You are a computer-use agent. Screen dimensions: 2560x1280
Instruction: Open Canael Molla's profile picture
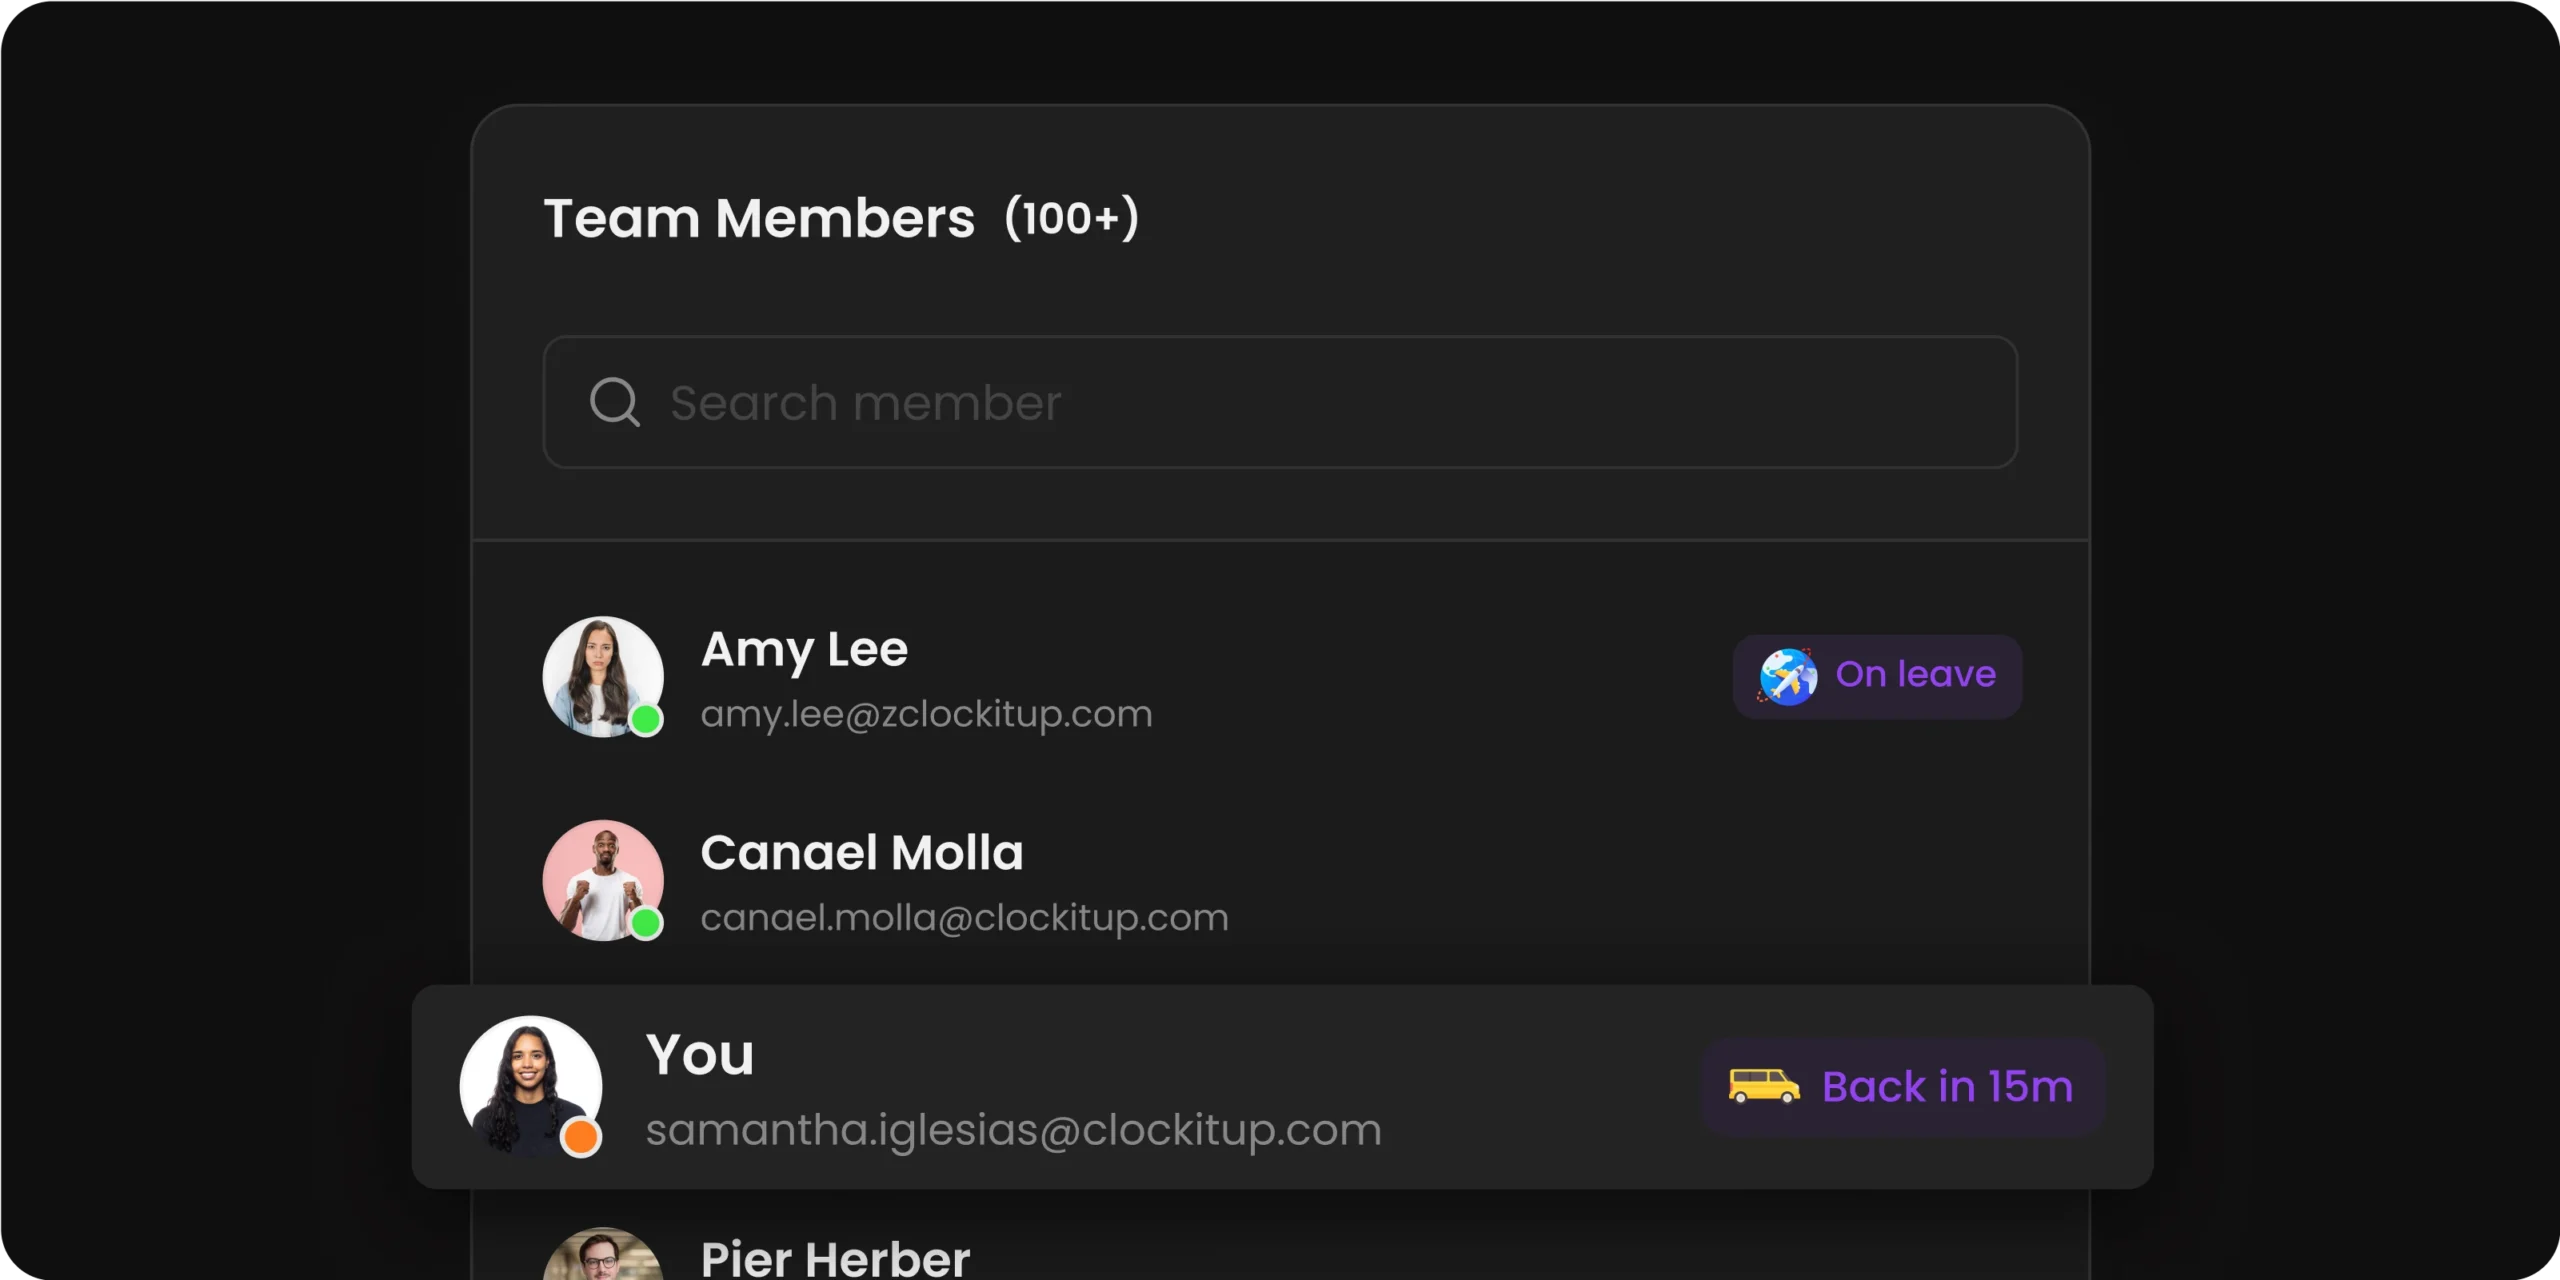pyautogui.click(x=603, y=881)
